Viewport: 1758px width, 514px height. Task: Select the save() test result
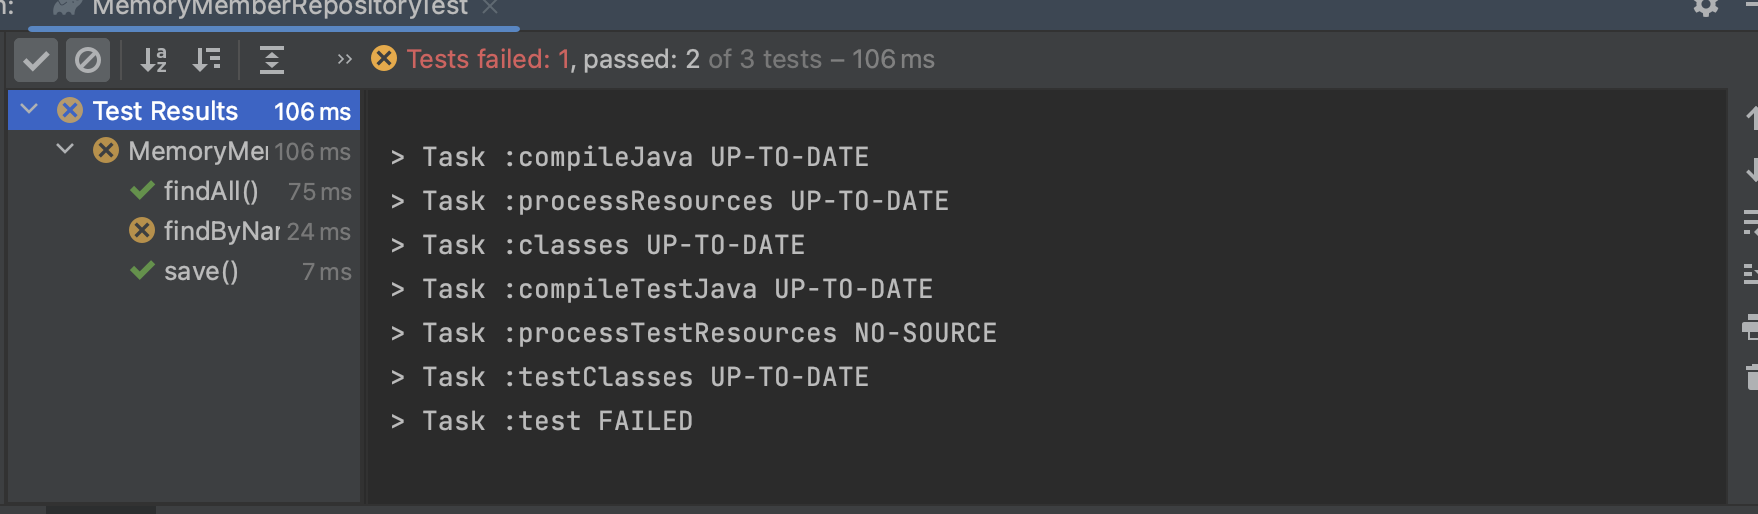click(201, 271)
